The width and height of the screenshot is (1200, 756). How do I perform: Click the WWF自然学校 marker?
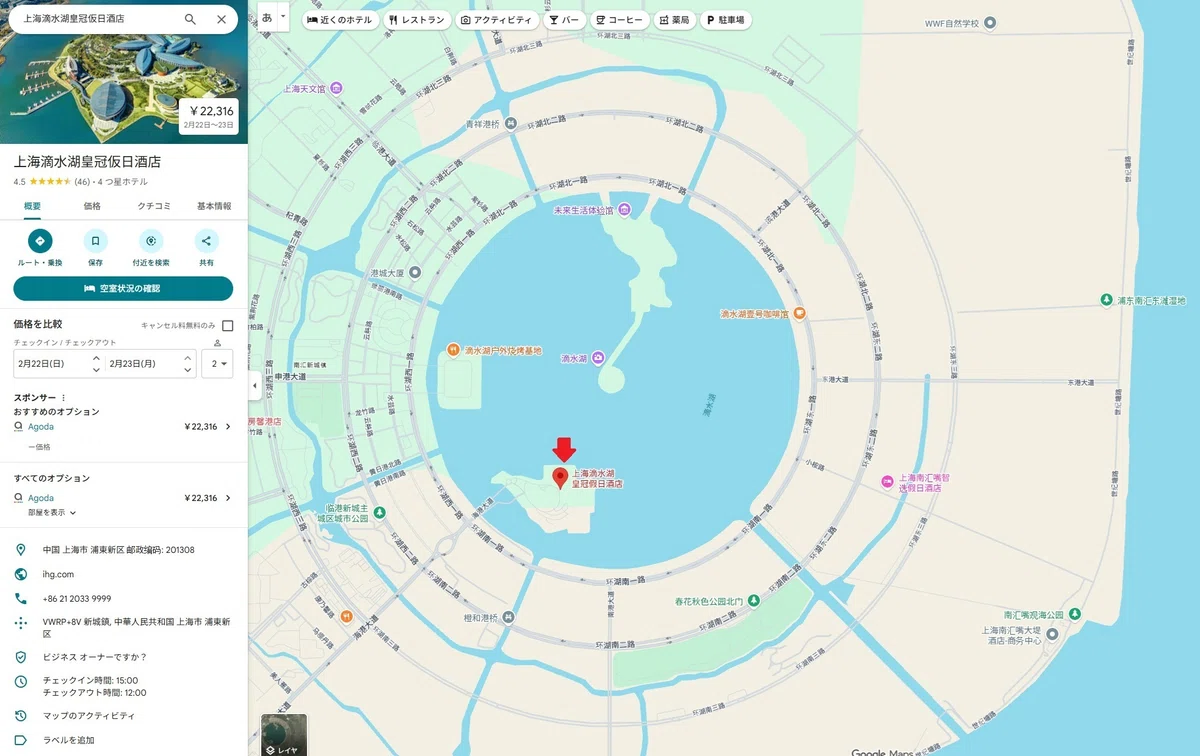coord(990,21)
